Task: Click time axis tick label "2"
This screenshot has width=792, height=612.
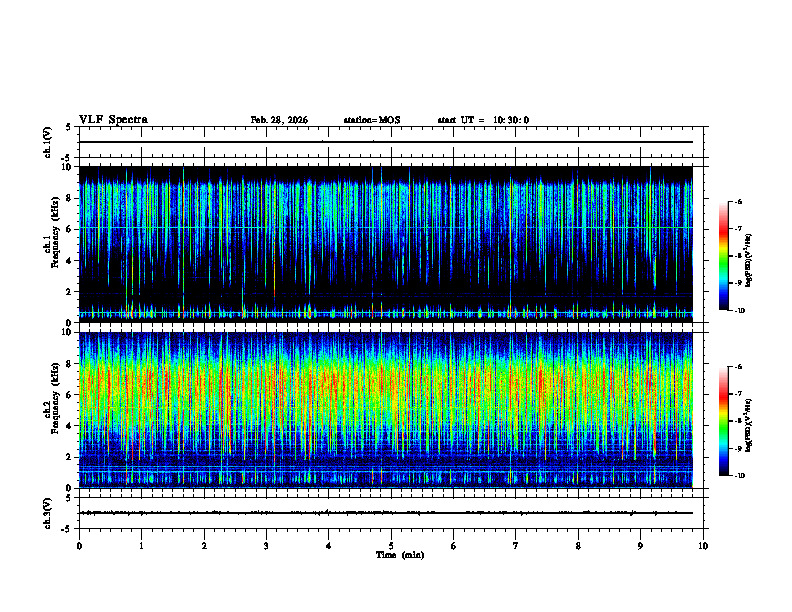Action: [204, 546]
